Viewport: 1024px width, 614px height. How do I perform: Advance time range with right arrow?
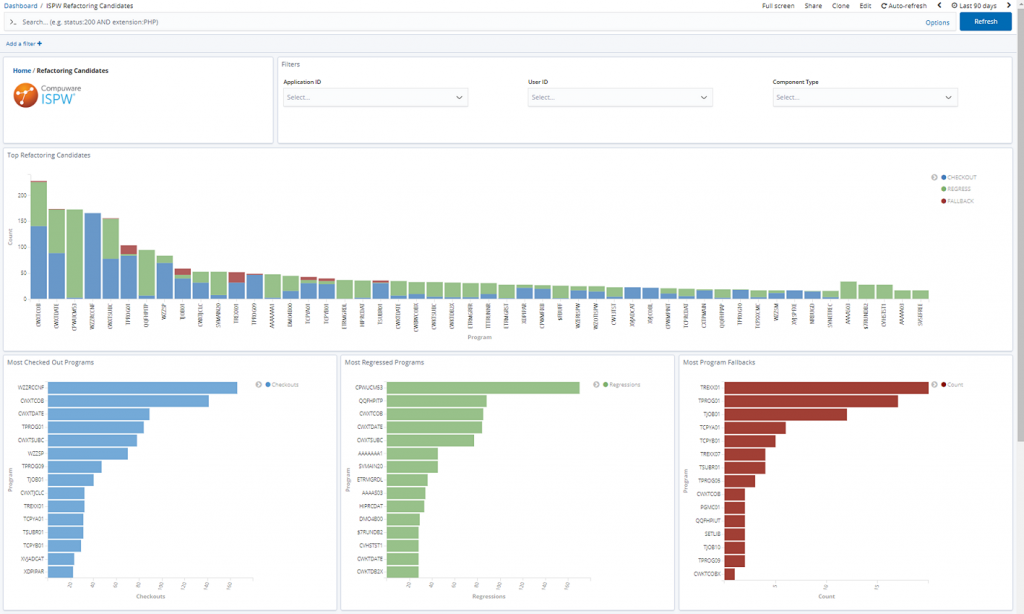pos(1008,5)
